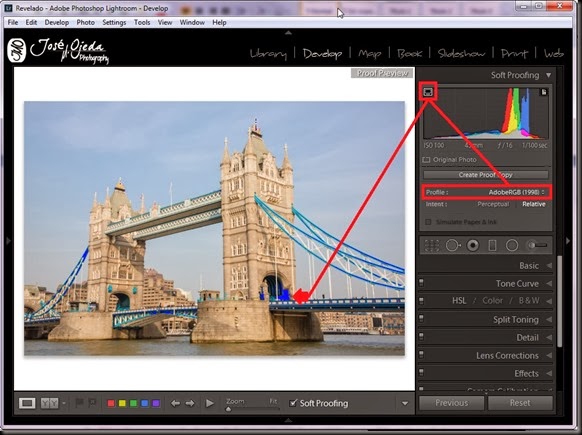Viewport: 582px width, 435px height.
Task: Switch to Before/After YY view
Action: click(50, 403)
